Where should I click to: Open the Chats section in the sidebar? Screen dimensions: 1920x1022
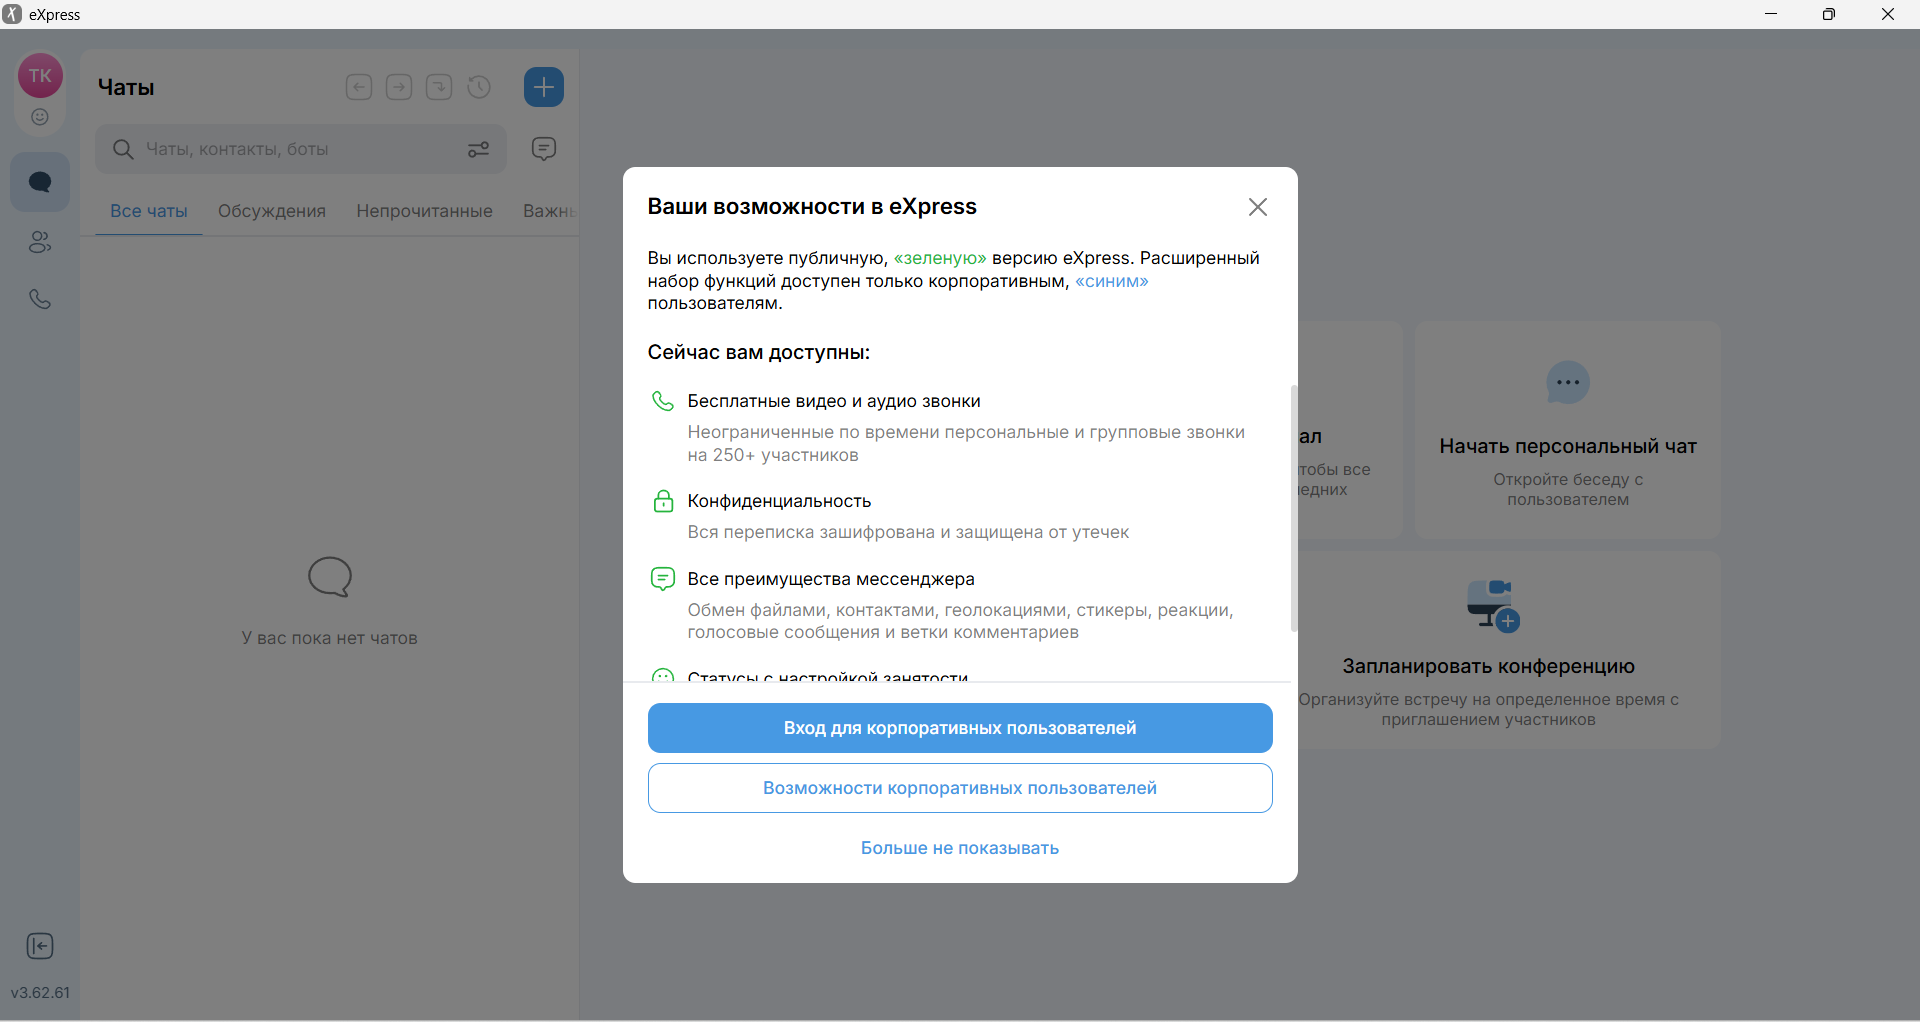pyautogui.click(x=40, y=182)
